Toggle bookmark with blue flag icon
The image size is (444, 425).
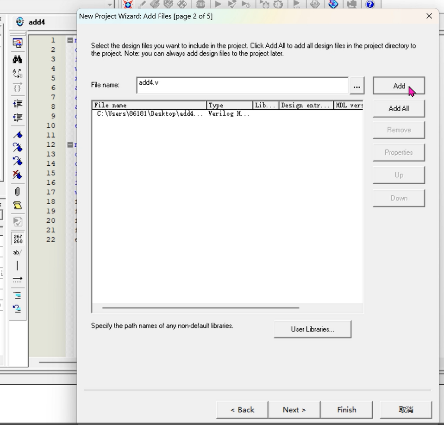pos(17,135)
